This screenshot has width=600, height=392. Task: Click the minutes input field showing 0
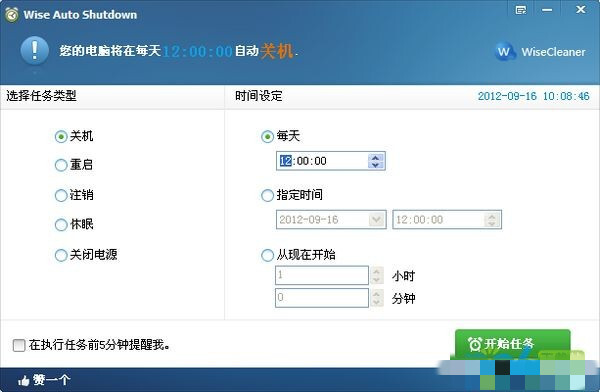(x=322, y=298)
